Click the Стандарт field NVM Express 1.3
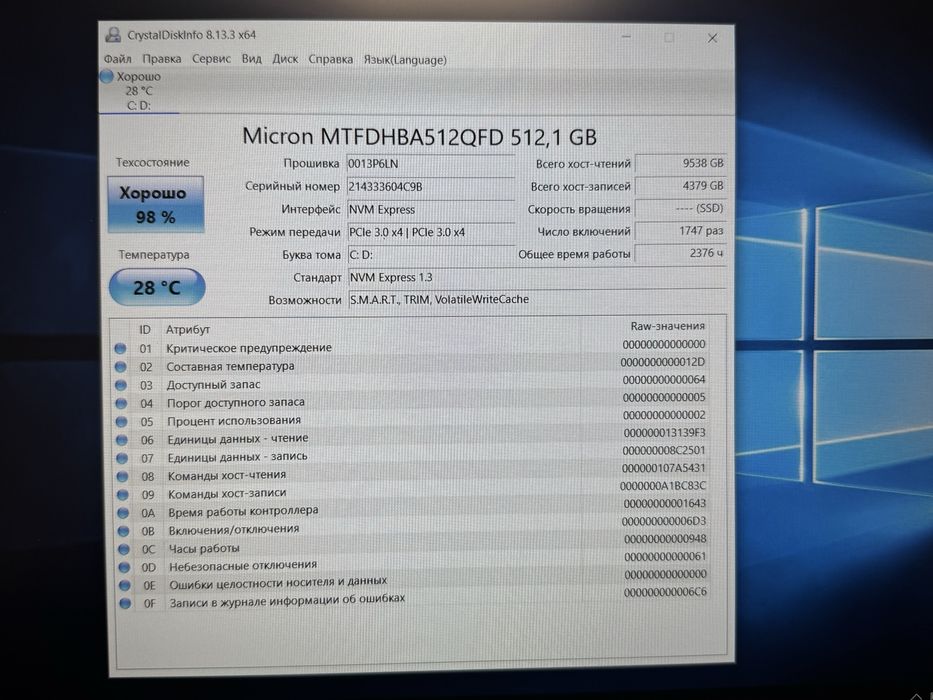This screenshot has width=933, height=700. pyautogui.click(x=537, y=277)
